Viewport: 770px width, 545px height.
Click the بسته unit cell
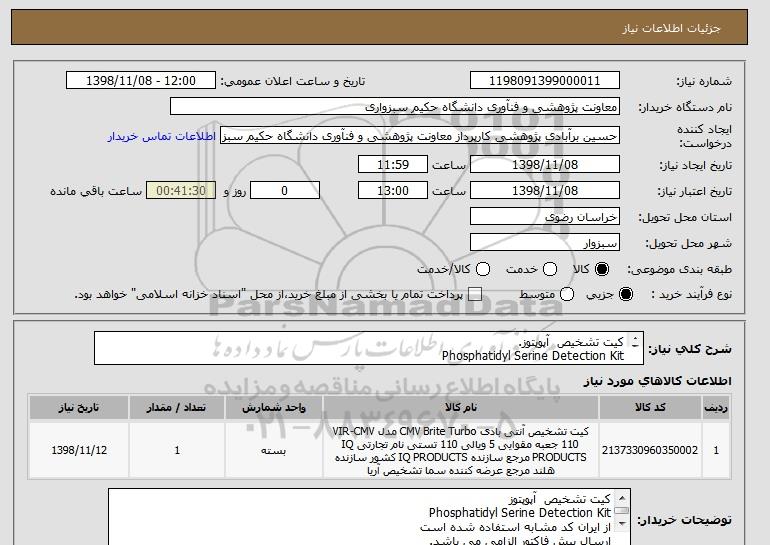(274, 450)
